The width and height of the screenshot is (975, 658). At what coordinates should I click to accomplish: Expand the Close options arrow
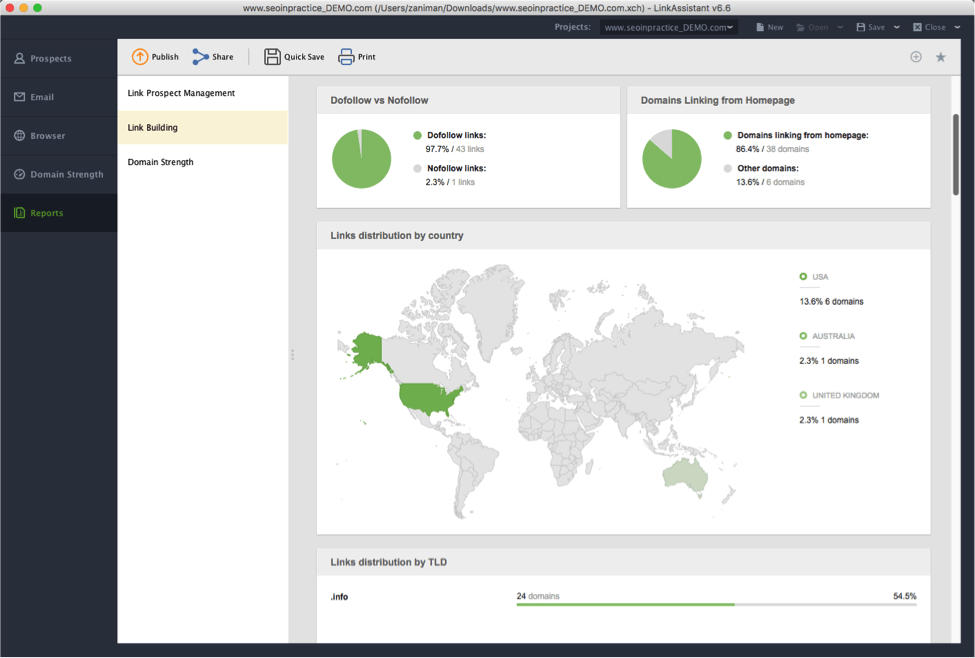click(x=957, y=27)
